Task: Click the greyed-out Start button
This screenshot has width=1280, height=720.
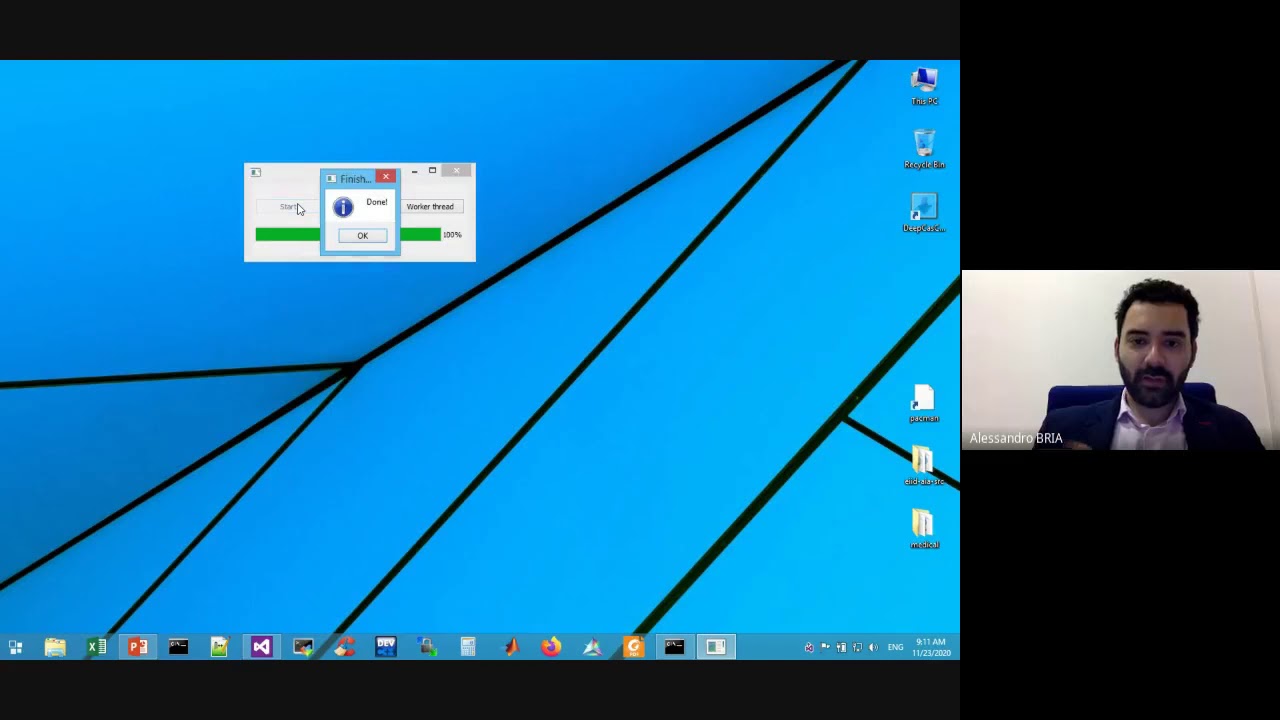Action: [288, 207]
